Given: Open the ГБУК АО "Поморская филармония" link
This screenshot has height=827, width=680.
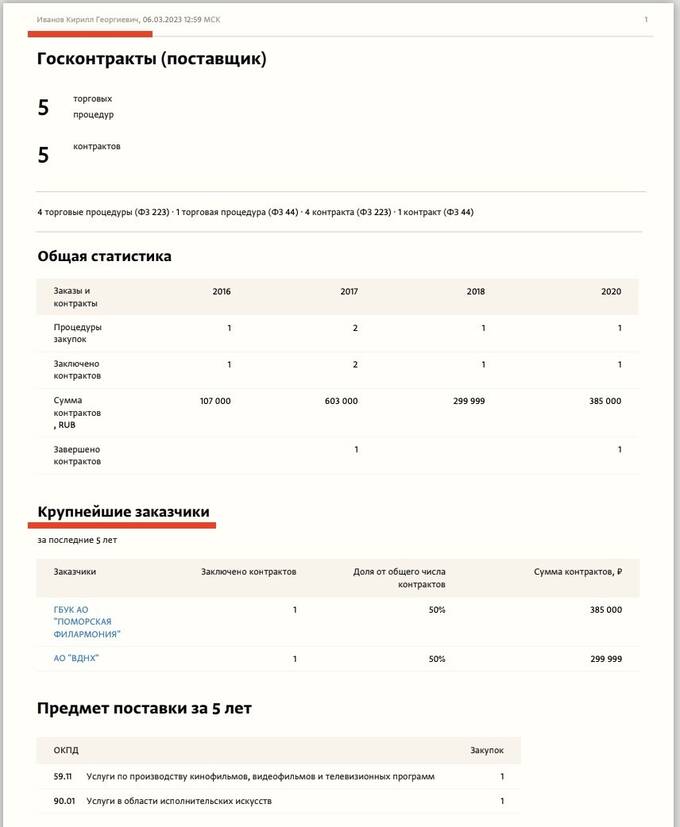Looking at the screenshot, I should point(87,622).
